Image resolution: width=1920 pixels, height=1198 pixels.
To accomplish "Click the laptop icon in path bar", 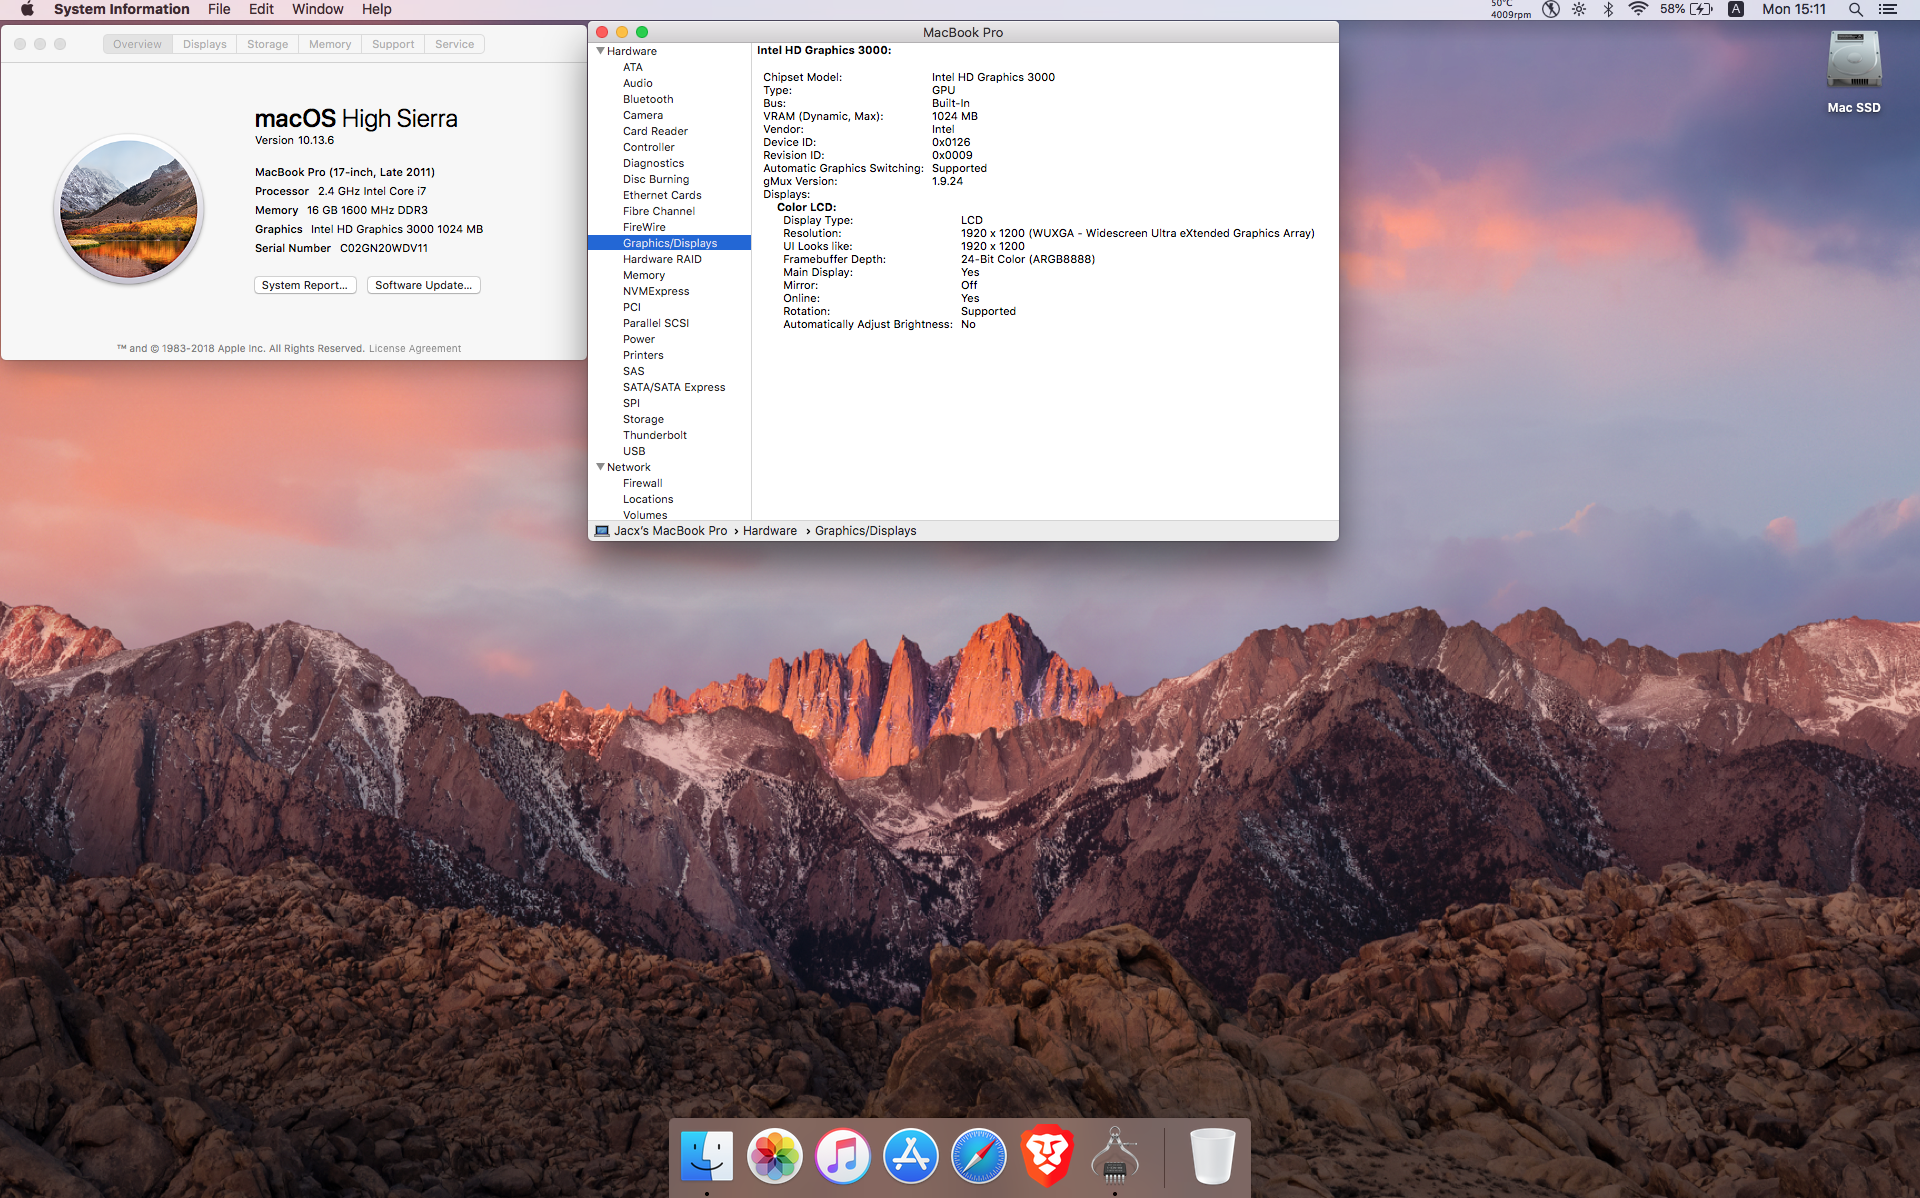I will pyautogui.click(x=602, y=531).
